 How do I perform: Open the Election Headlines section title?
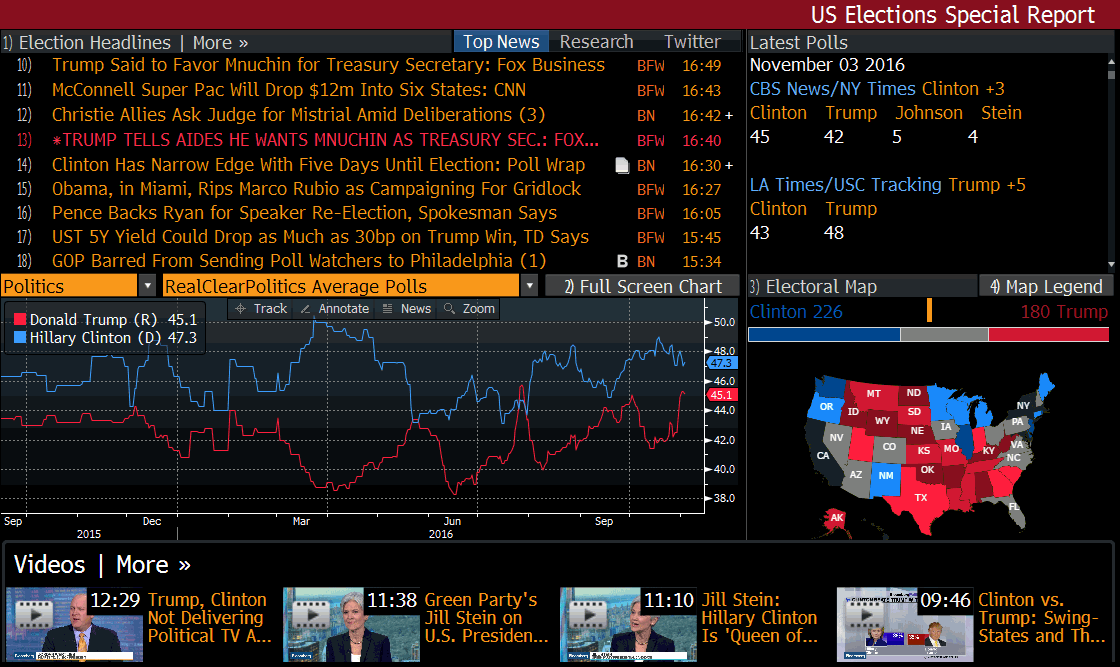(95, 42)
